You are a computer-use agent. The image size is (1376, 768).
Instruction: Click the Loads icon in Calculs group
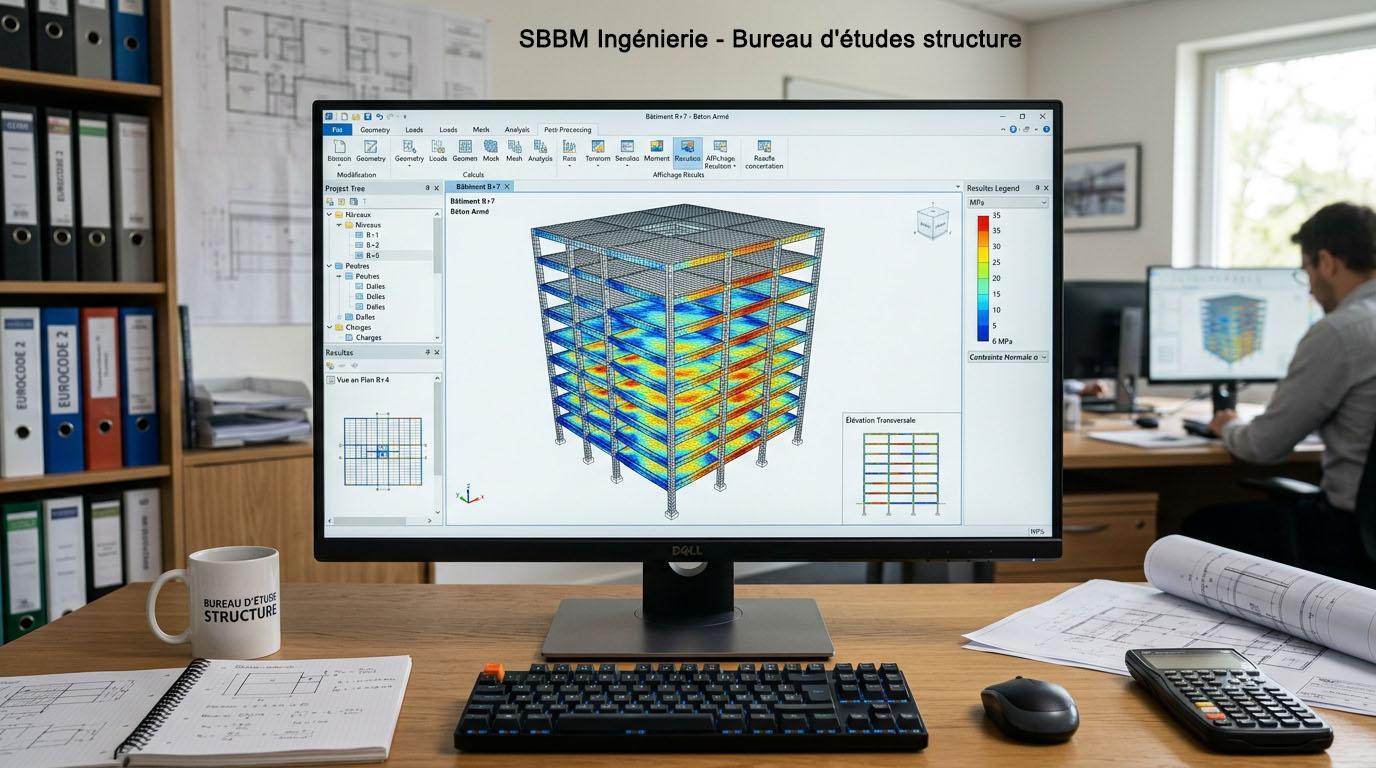point(438,146)
